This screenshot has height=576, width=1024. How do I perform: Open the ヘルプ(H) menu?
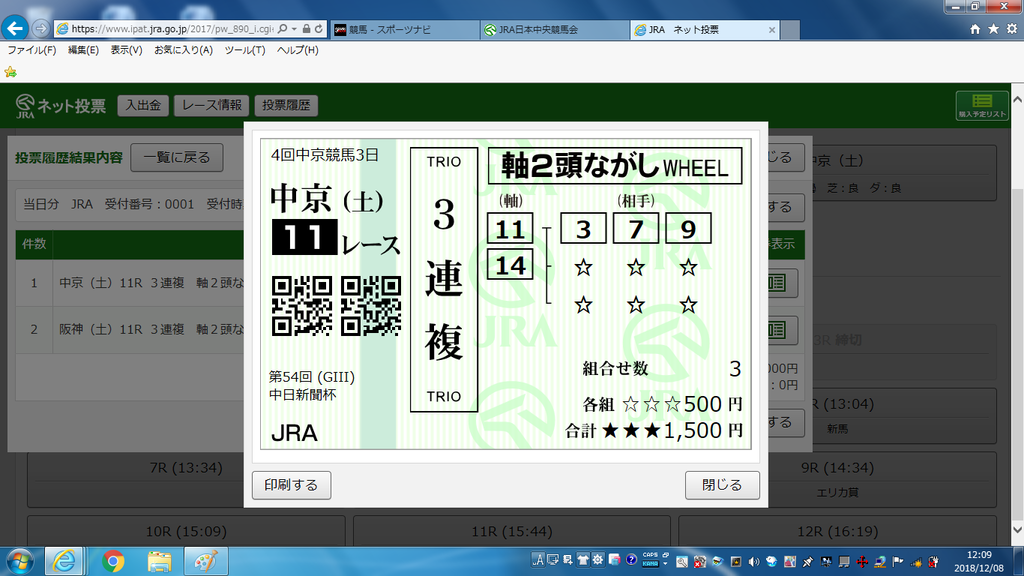click(x=298, y=50)
